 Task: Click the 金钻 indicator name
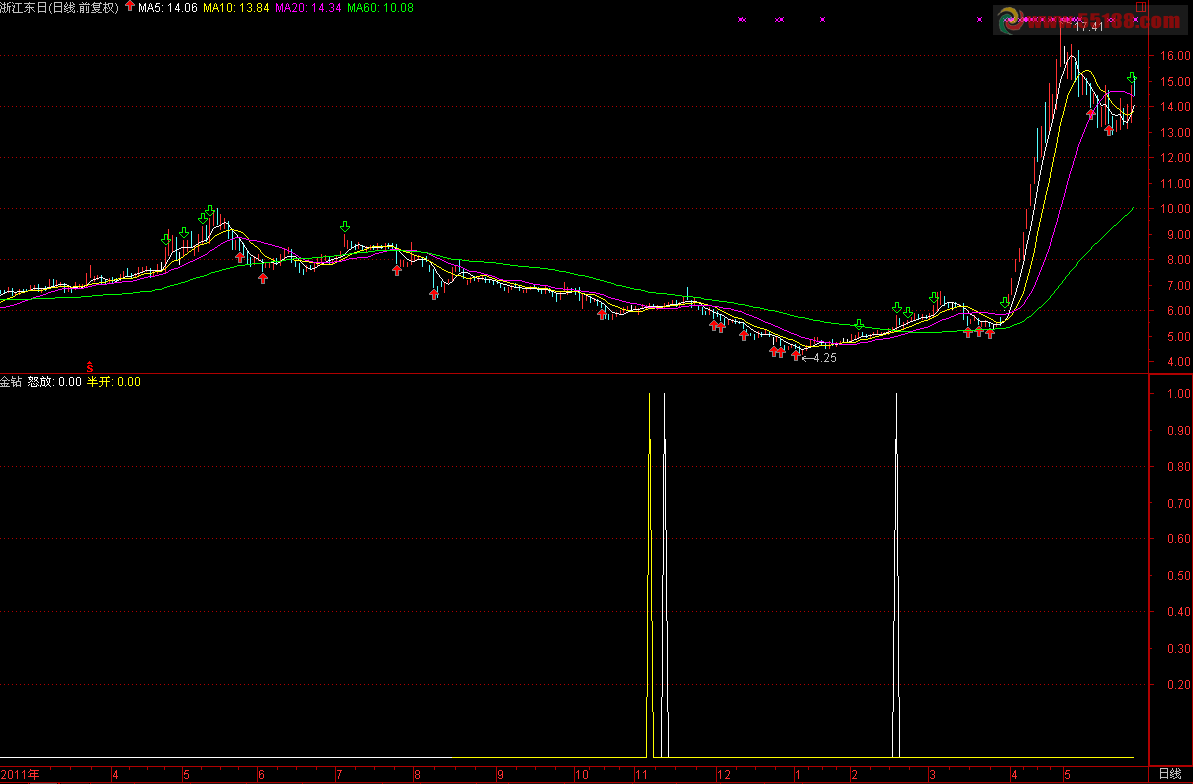[x=11, y=382]
